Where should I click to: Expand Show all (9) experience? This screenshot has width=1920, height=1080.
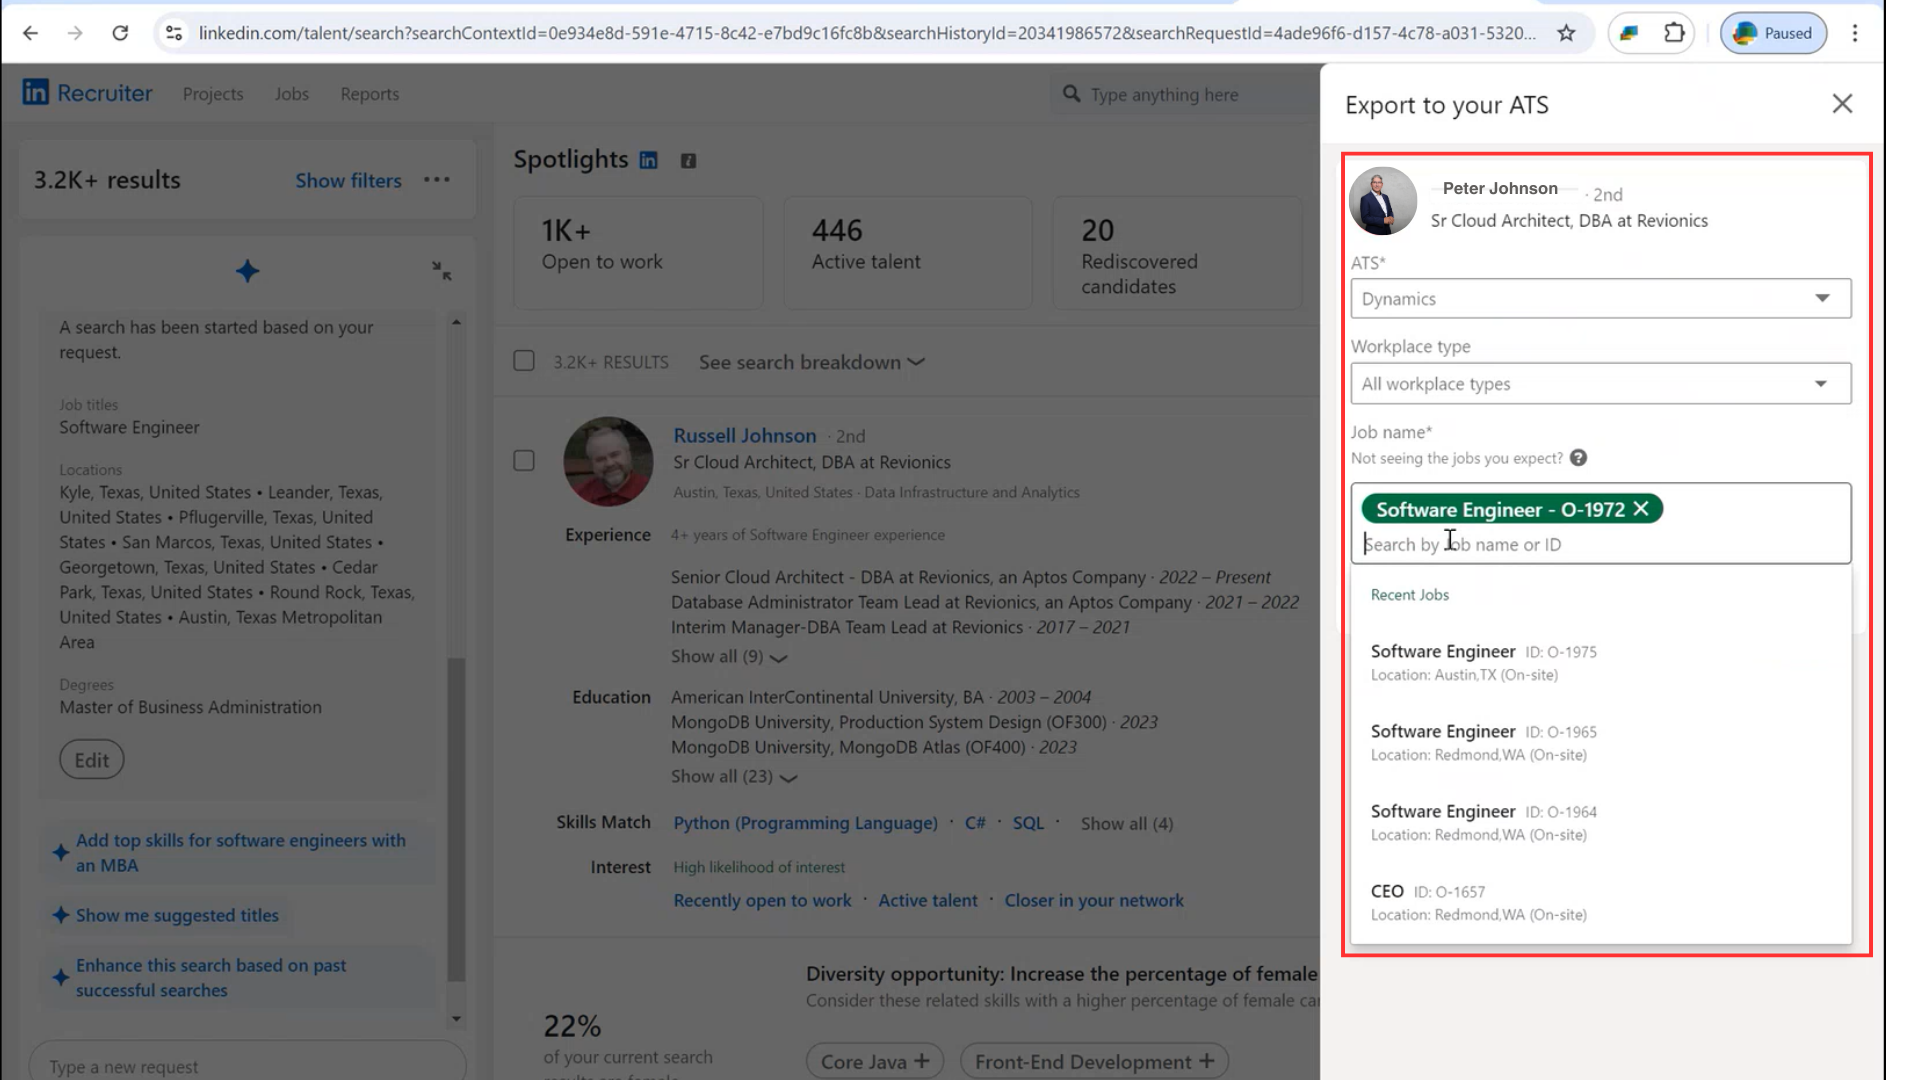click(x=729, y=657)
